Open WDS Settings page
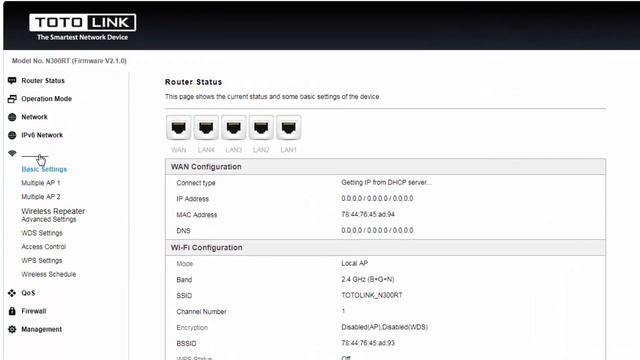Viewport: 640px width, 360px height. pos(42,233)
